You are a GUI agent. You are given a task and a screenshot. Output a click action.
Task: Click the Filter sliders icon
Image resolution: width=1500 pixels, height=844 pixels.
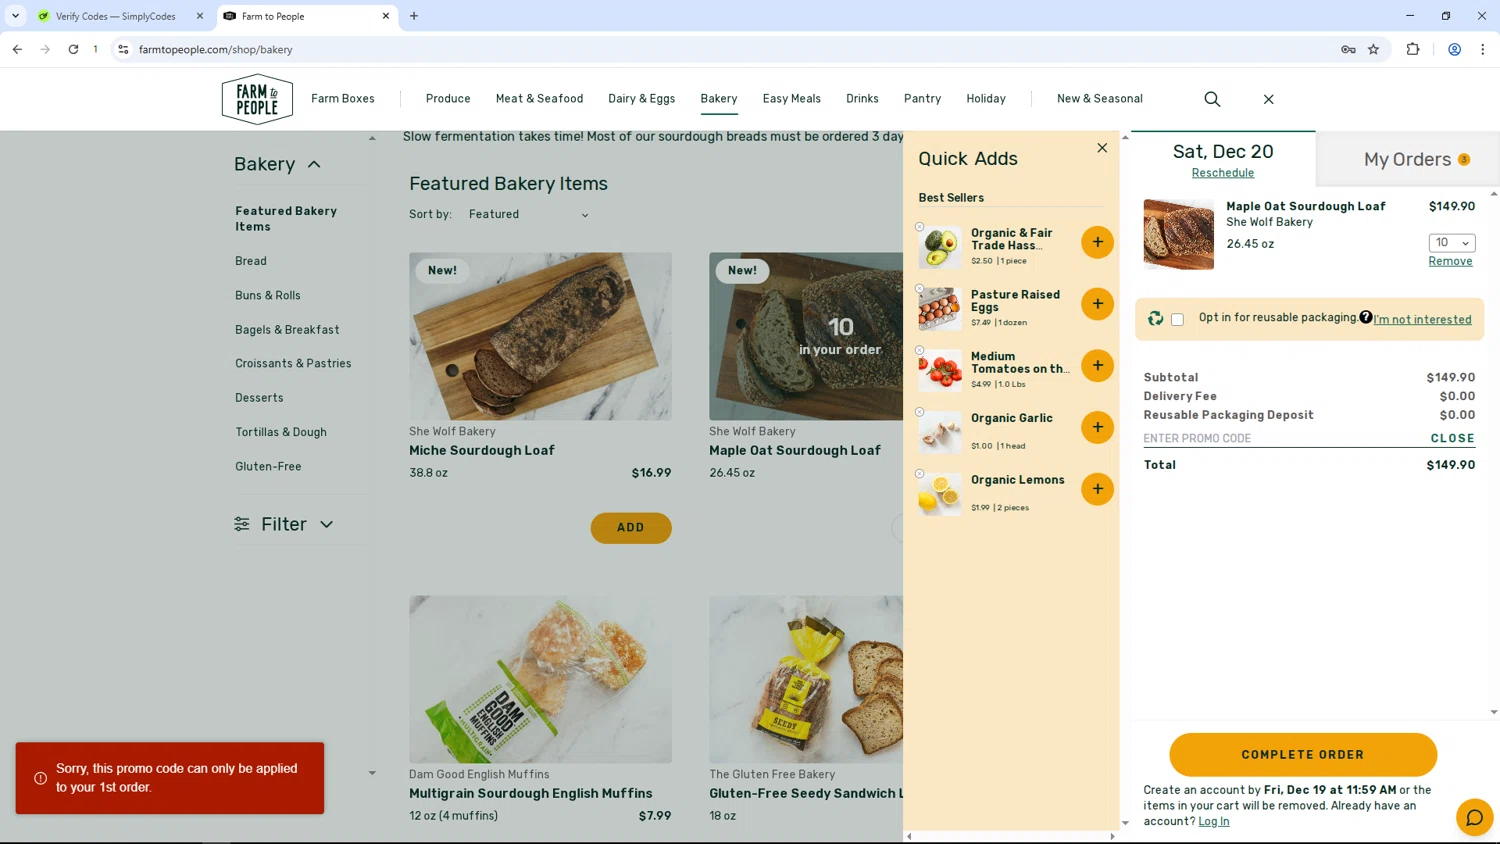[242, 524]
